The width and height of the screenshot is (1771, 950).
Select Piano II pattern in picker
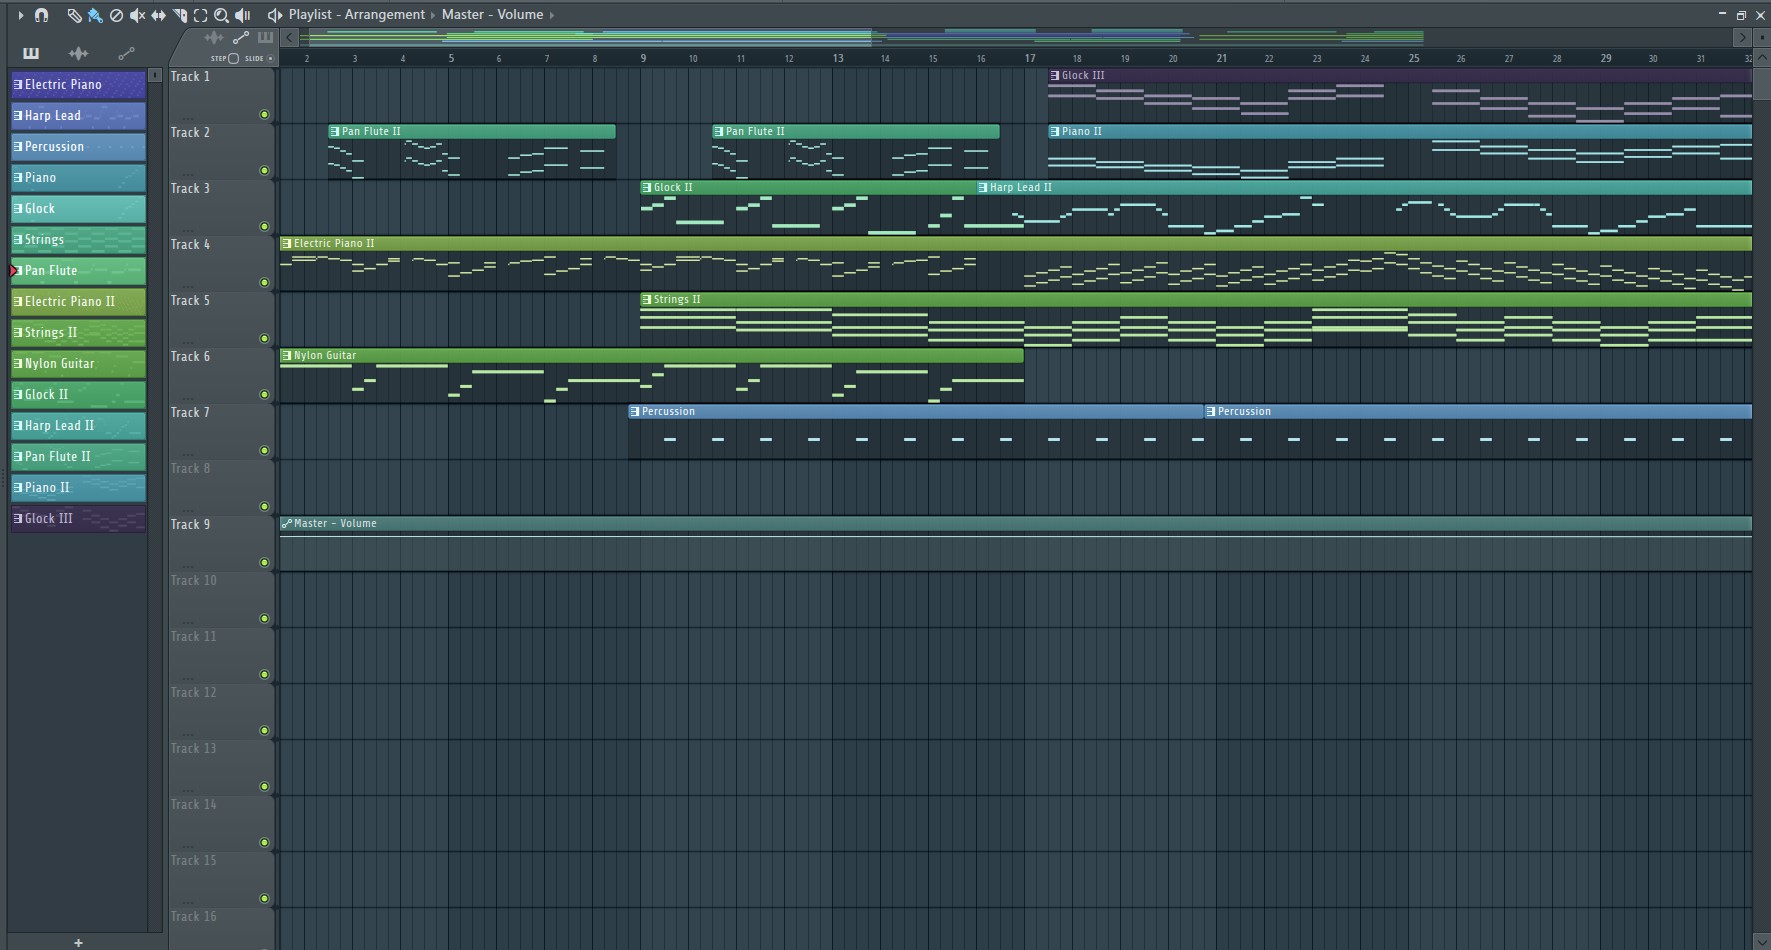click(78, 488)
